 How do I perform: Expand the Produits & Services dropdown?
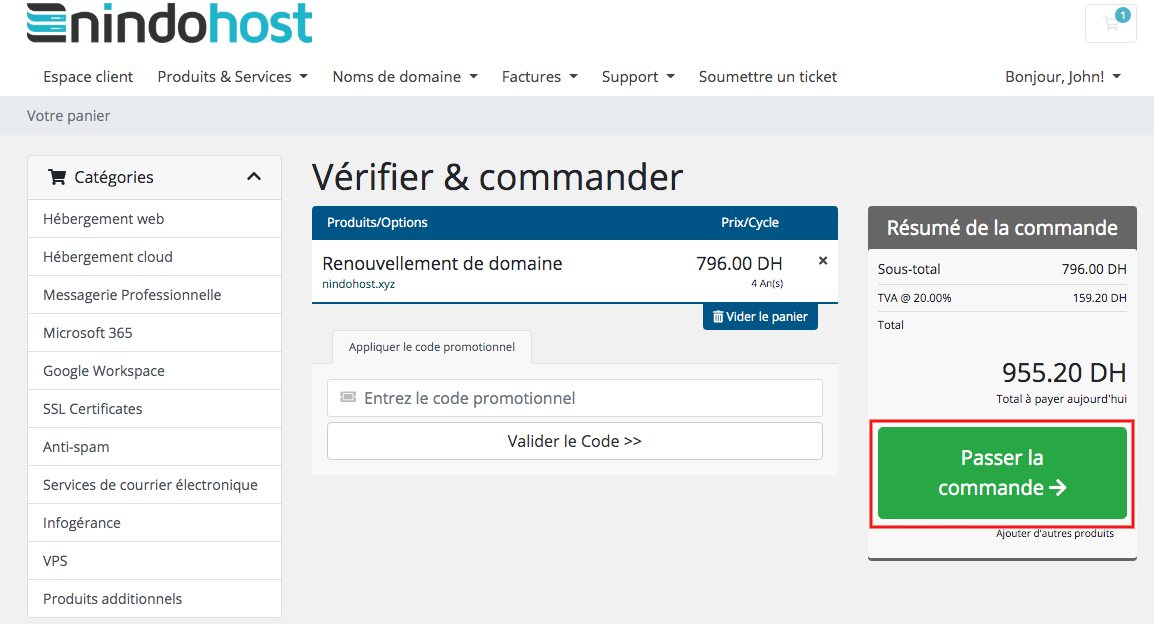click(233, 77)
